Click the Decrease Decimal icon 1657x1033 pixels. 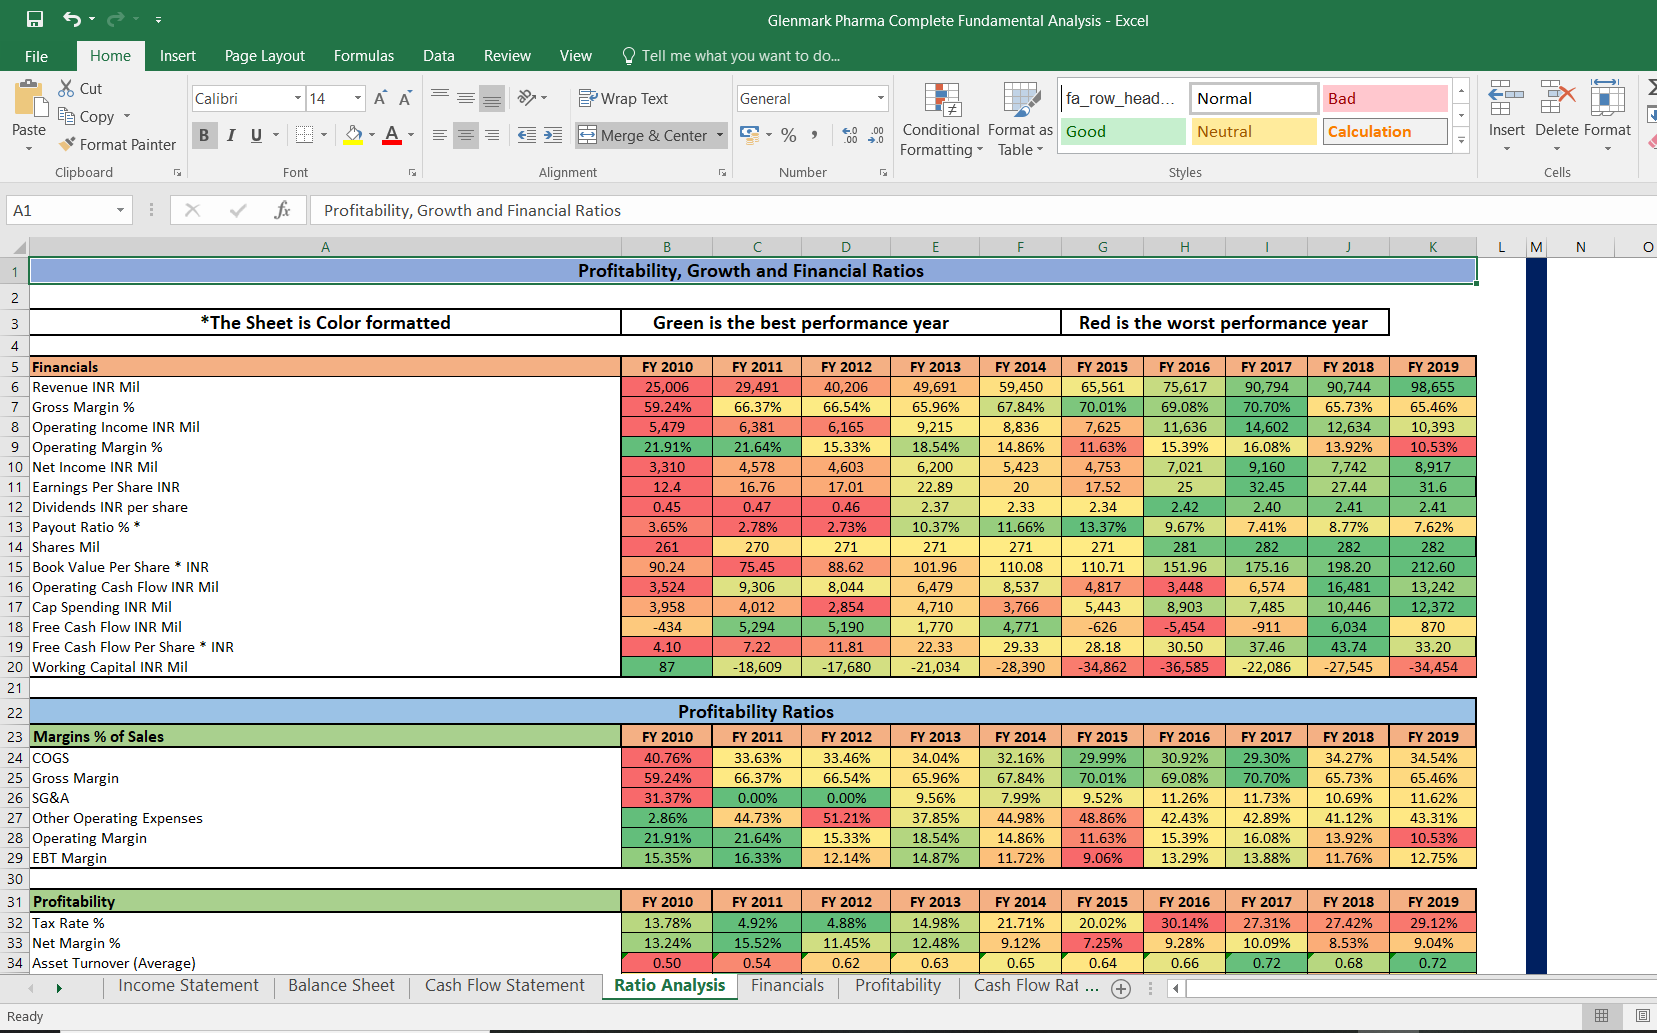[x=876, y=135]
